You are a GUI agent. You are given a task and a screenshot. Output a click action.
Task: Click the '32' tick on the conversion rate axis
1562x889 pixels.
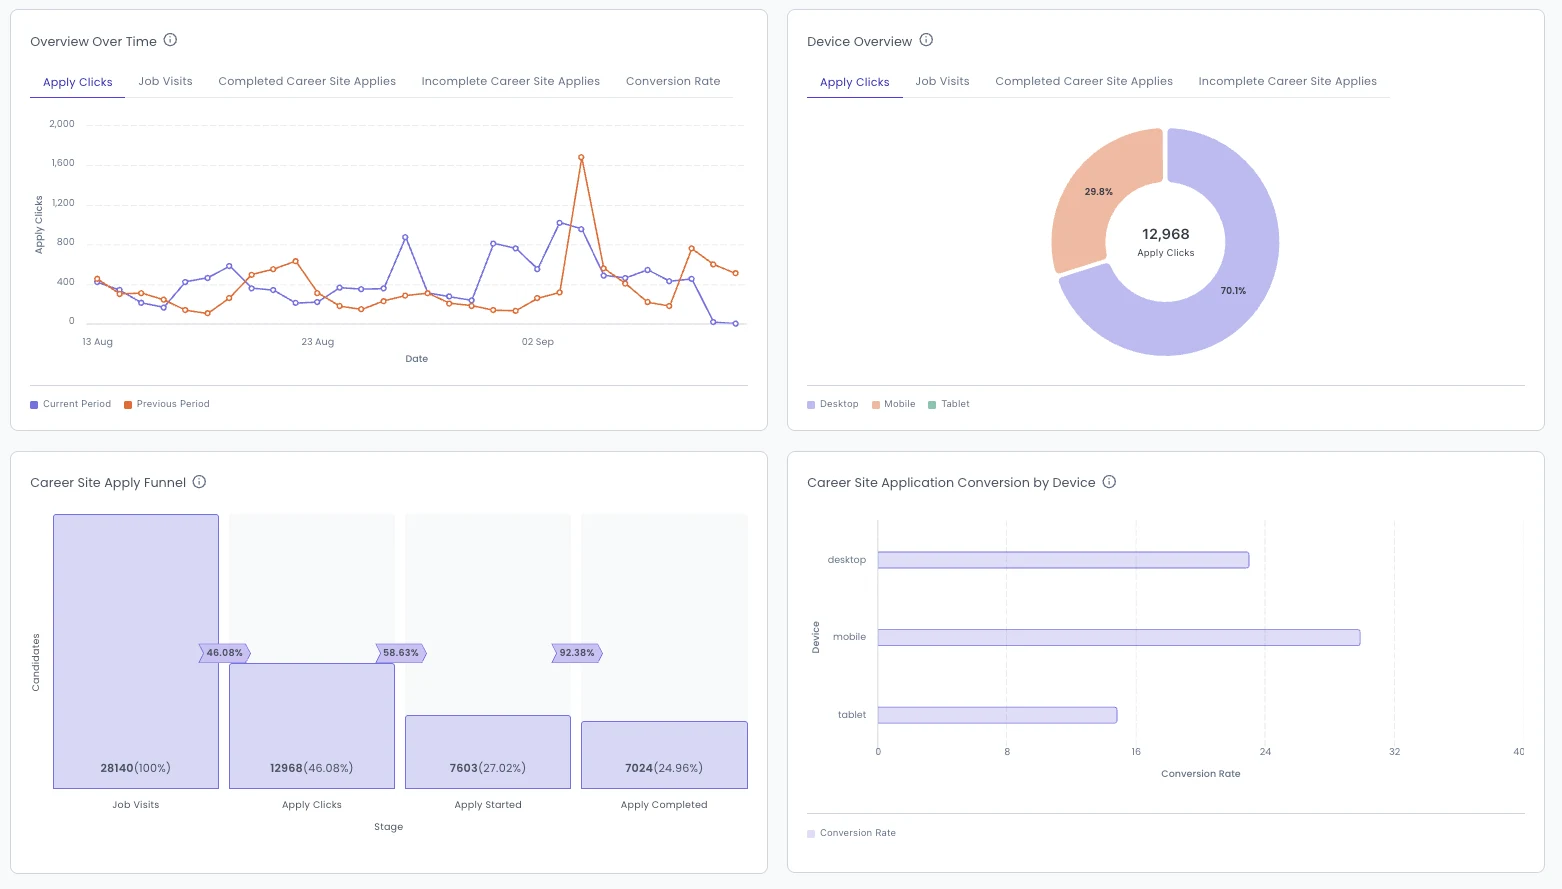coord(1395,752)
